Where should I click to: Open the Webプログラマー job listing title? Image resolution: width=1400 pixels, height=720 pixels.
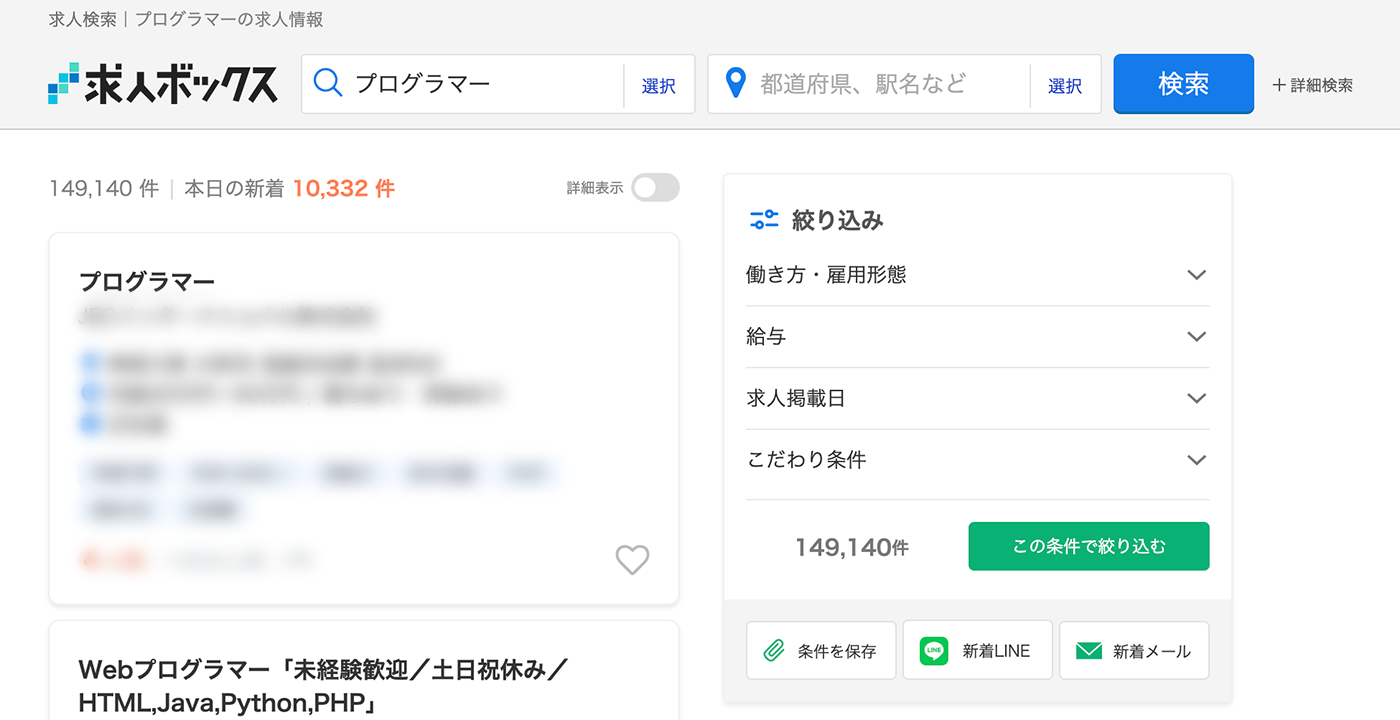point(325,686)
